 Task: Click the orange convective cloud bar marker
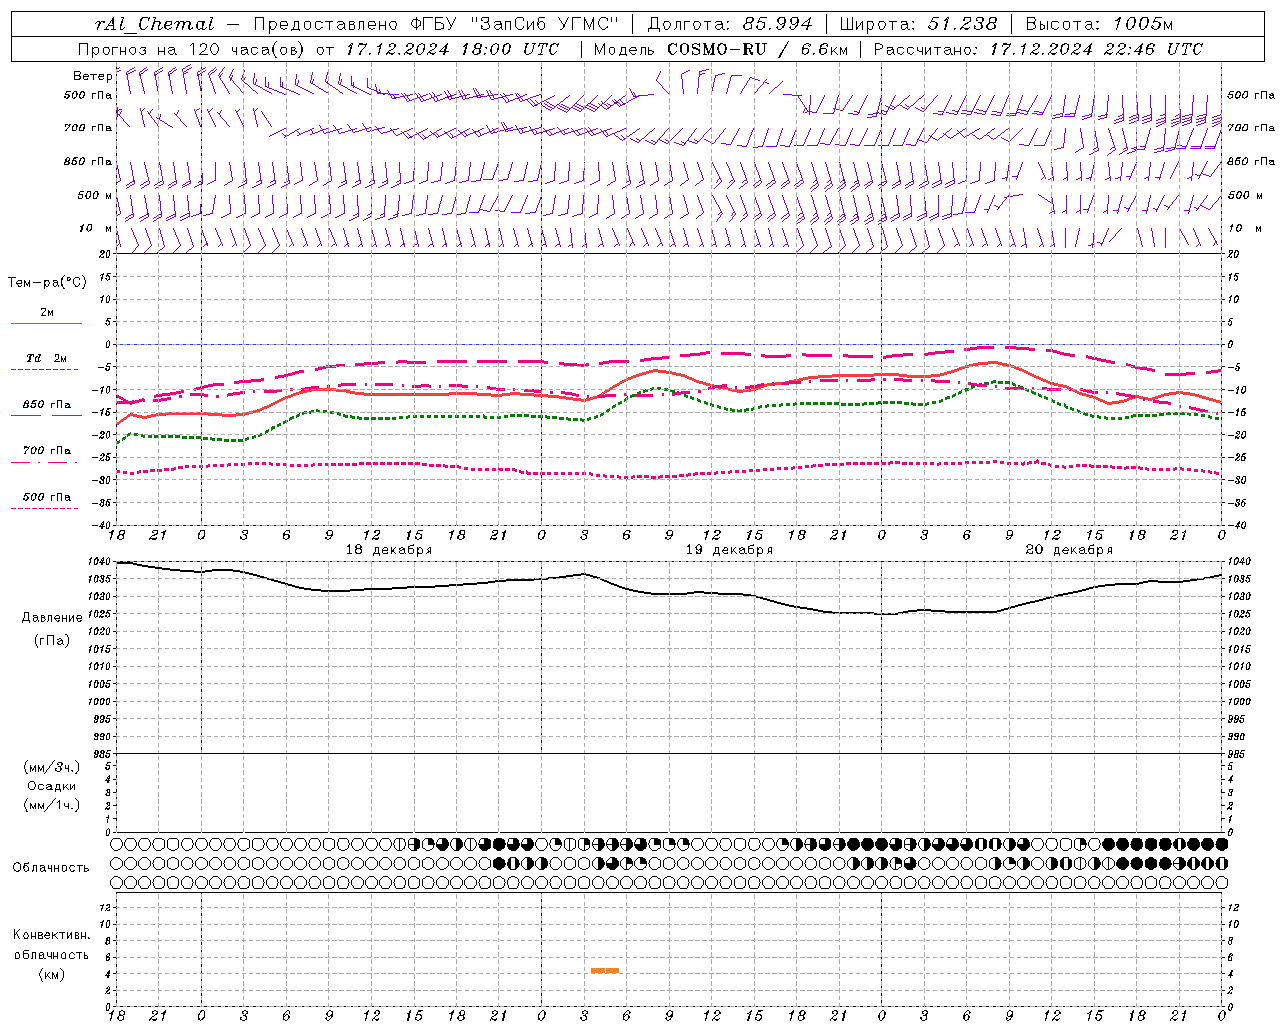click(605, 970)
